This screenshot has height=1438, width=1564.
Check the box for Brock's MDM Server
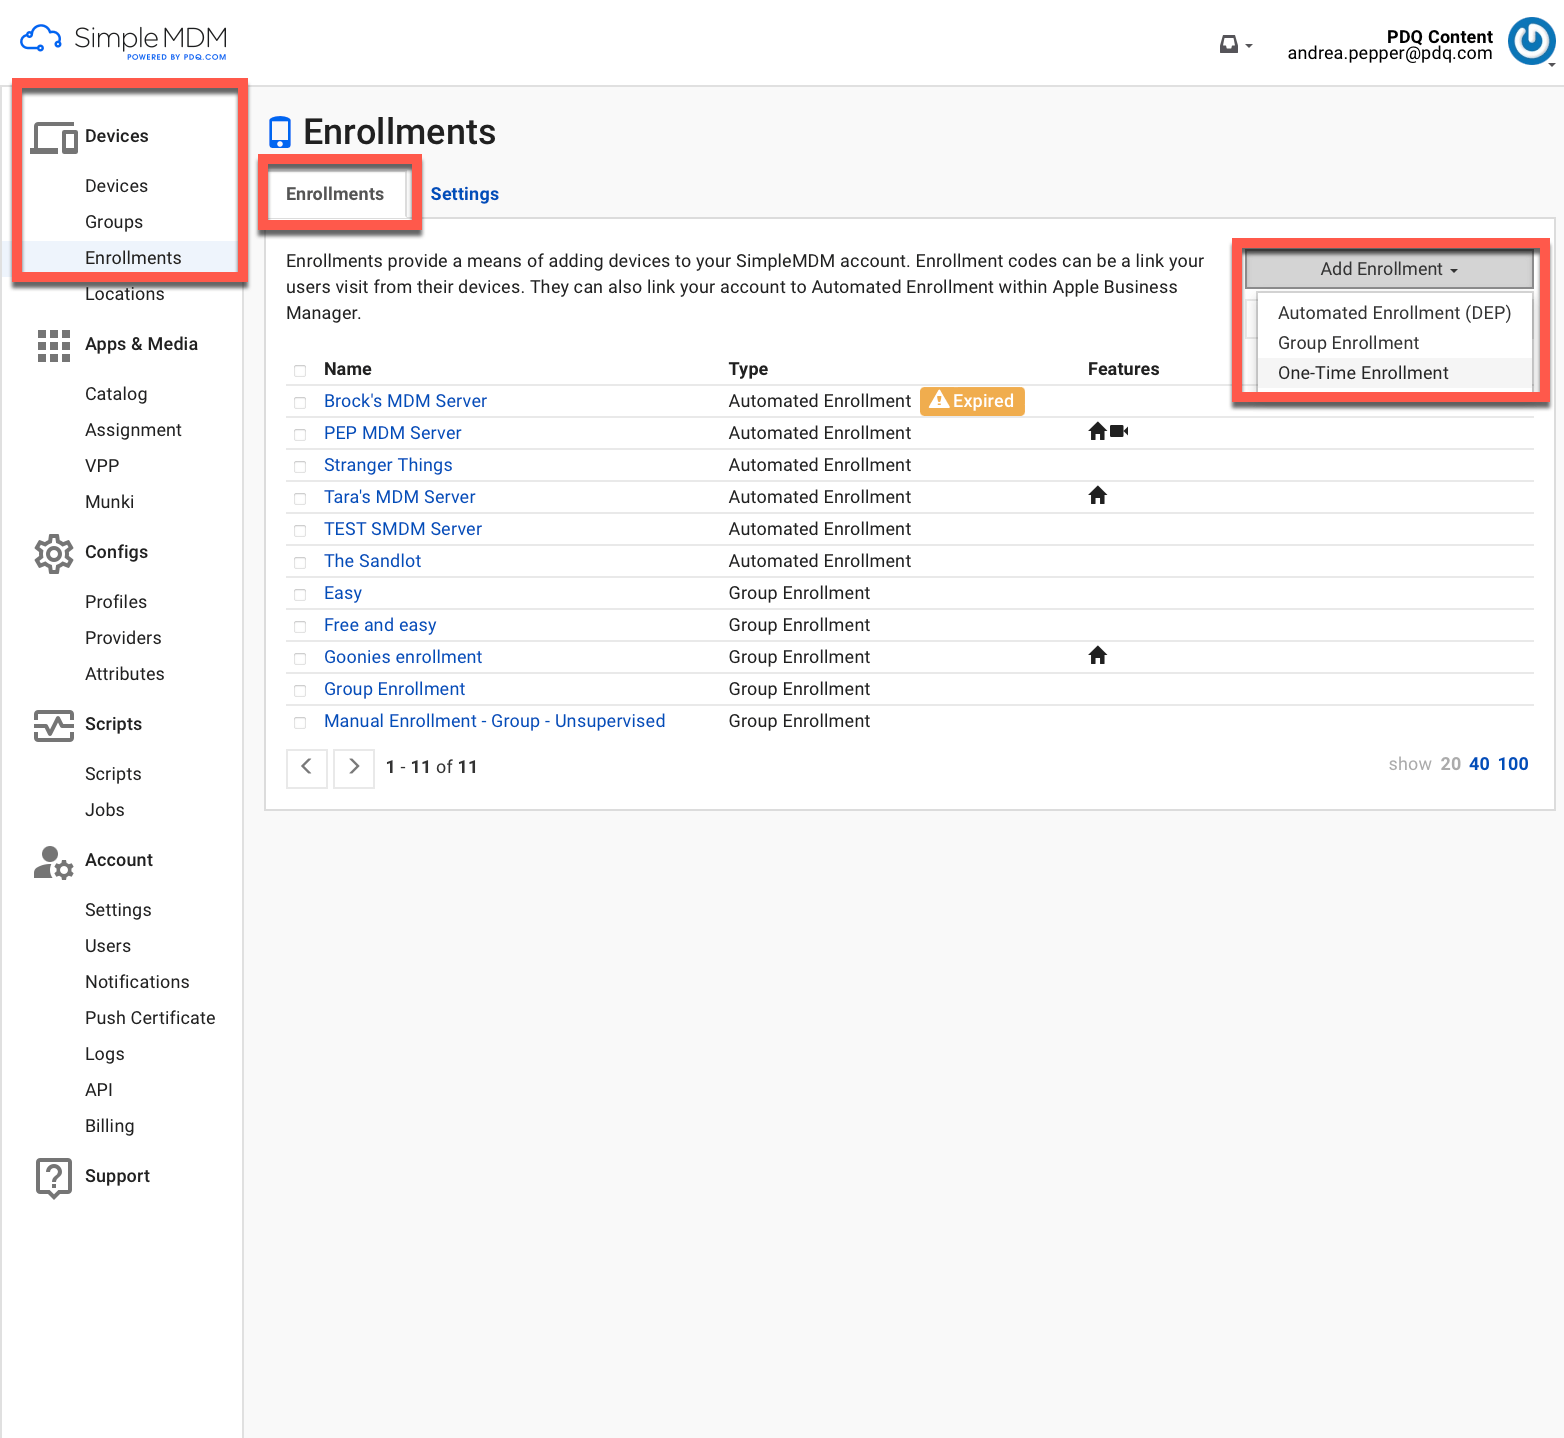(300, 402)
